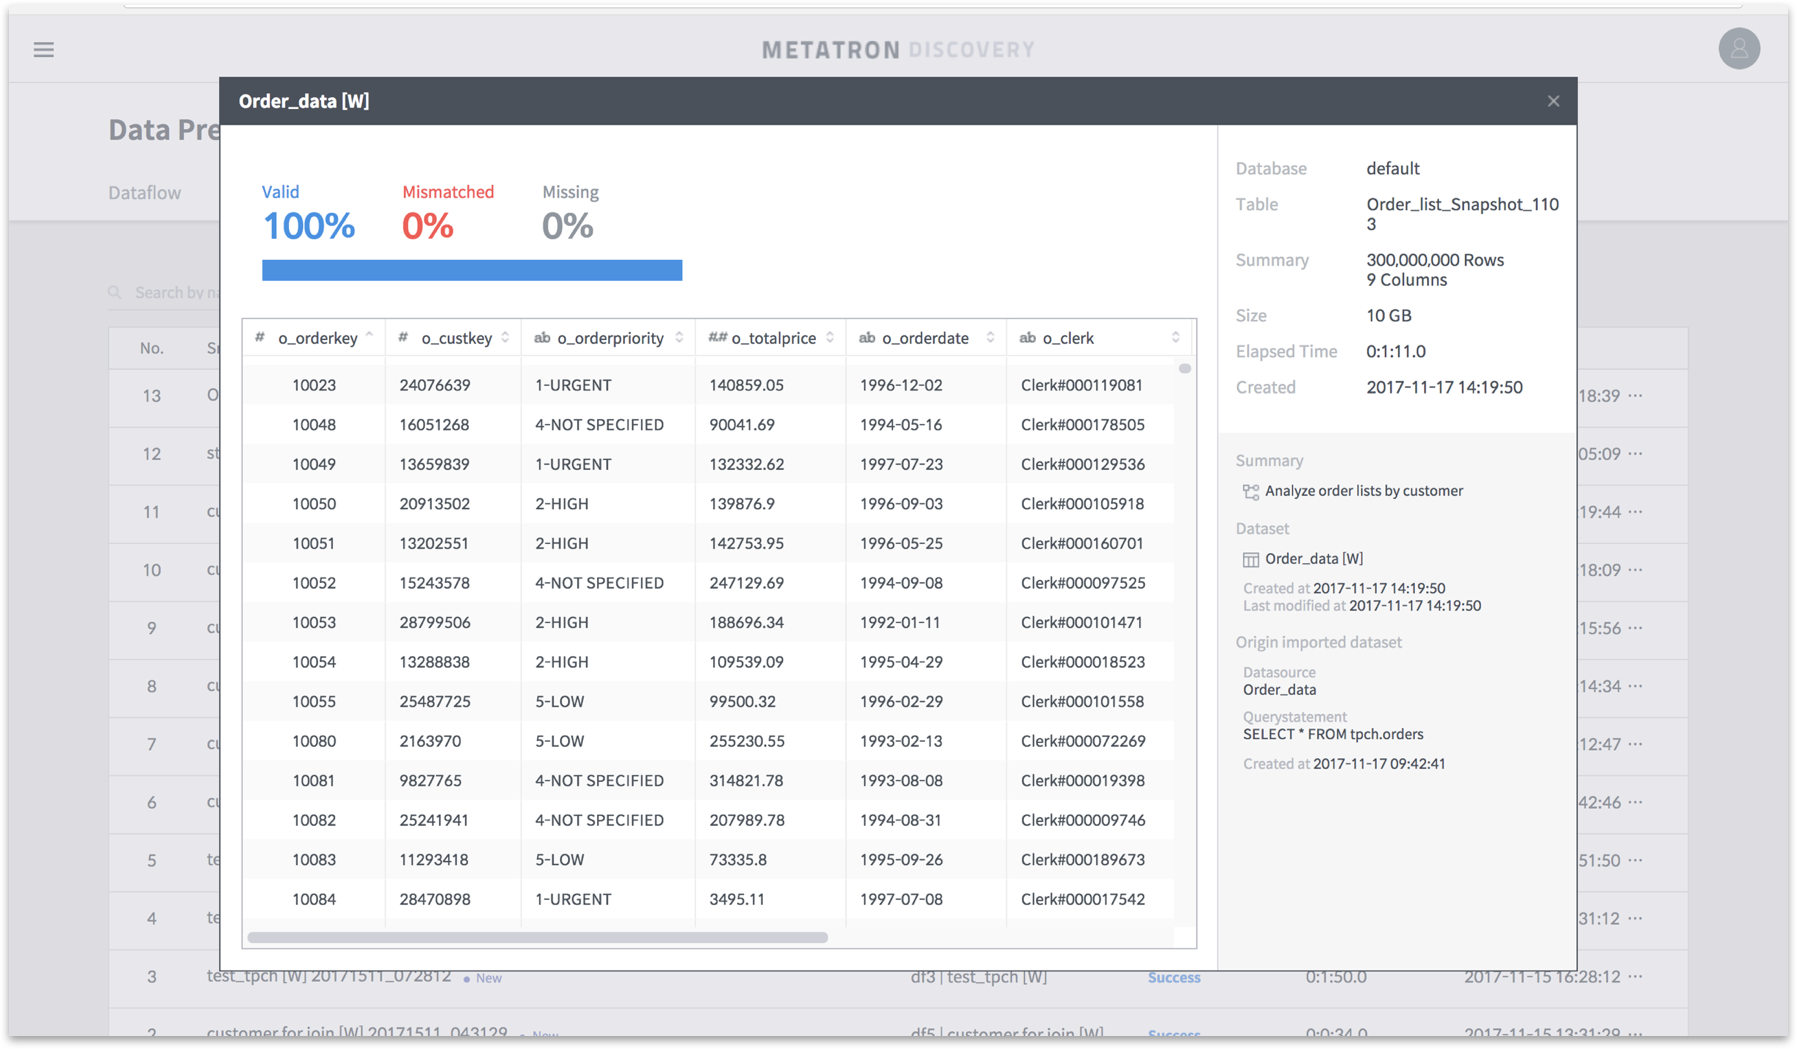Image resolution: width=1797 pixels, height=1049 pixels.
Task: Sort by the o_orderkey column arrow
Action: [x=369, y=337]
